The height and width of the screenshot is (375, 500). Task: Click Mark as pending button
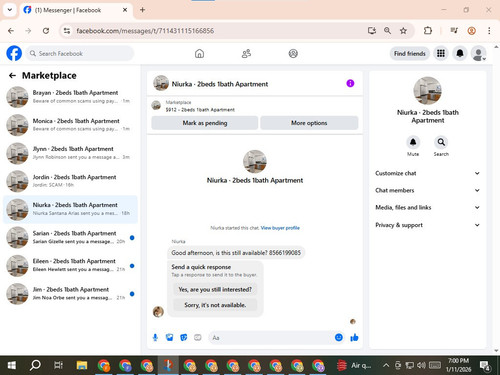coord(205,123)
